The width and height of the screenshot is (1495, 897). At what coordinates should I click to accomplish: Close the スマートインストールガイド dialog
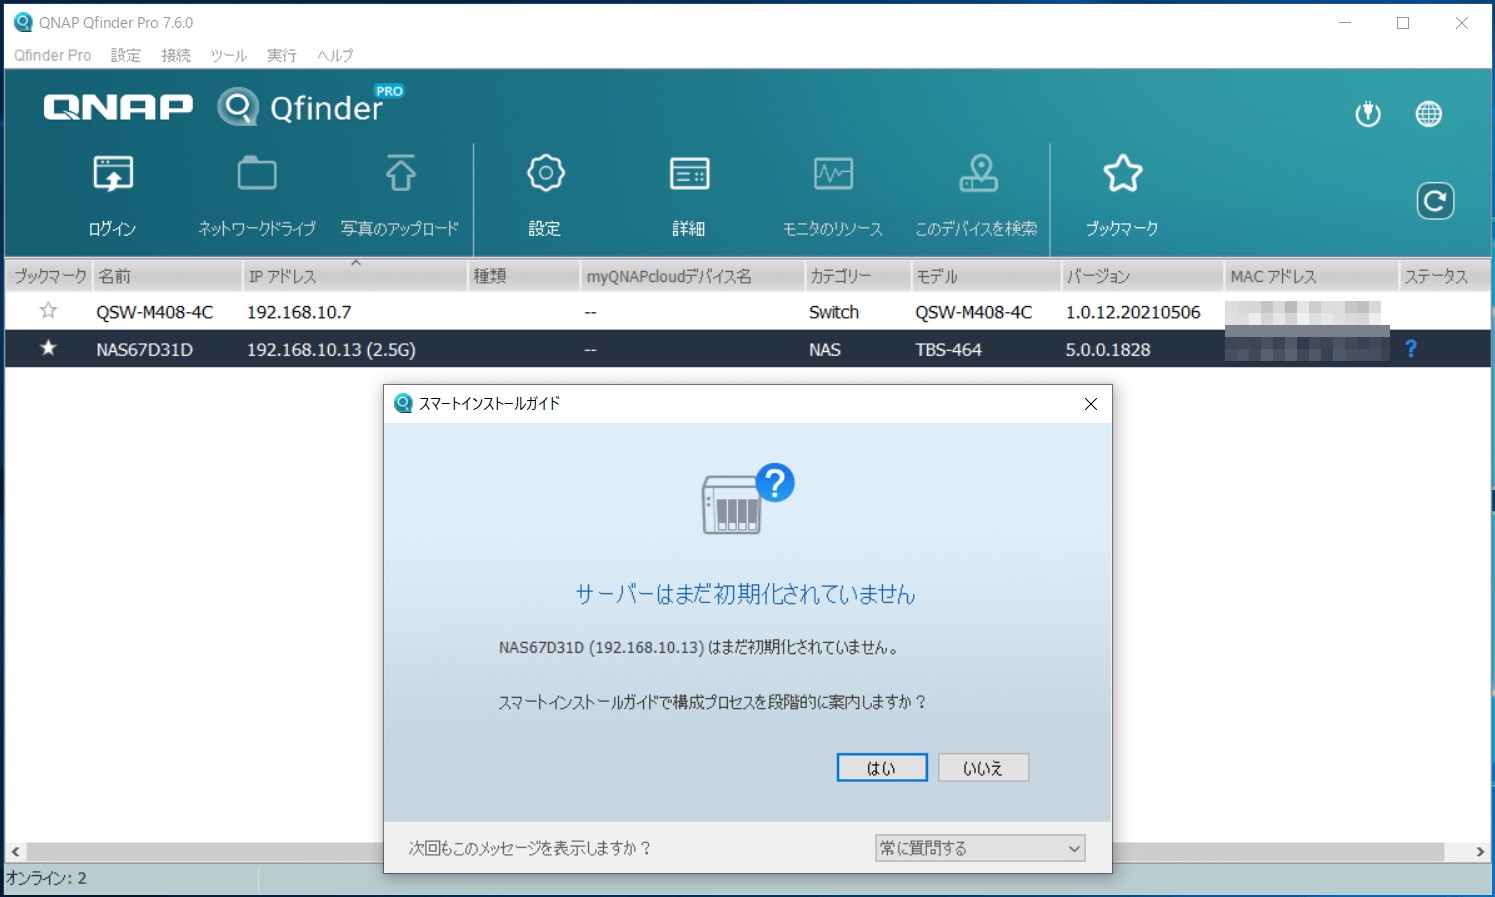tap(1091, 404)
